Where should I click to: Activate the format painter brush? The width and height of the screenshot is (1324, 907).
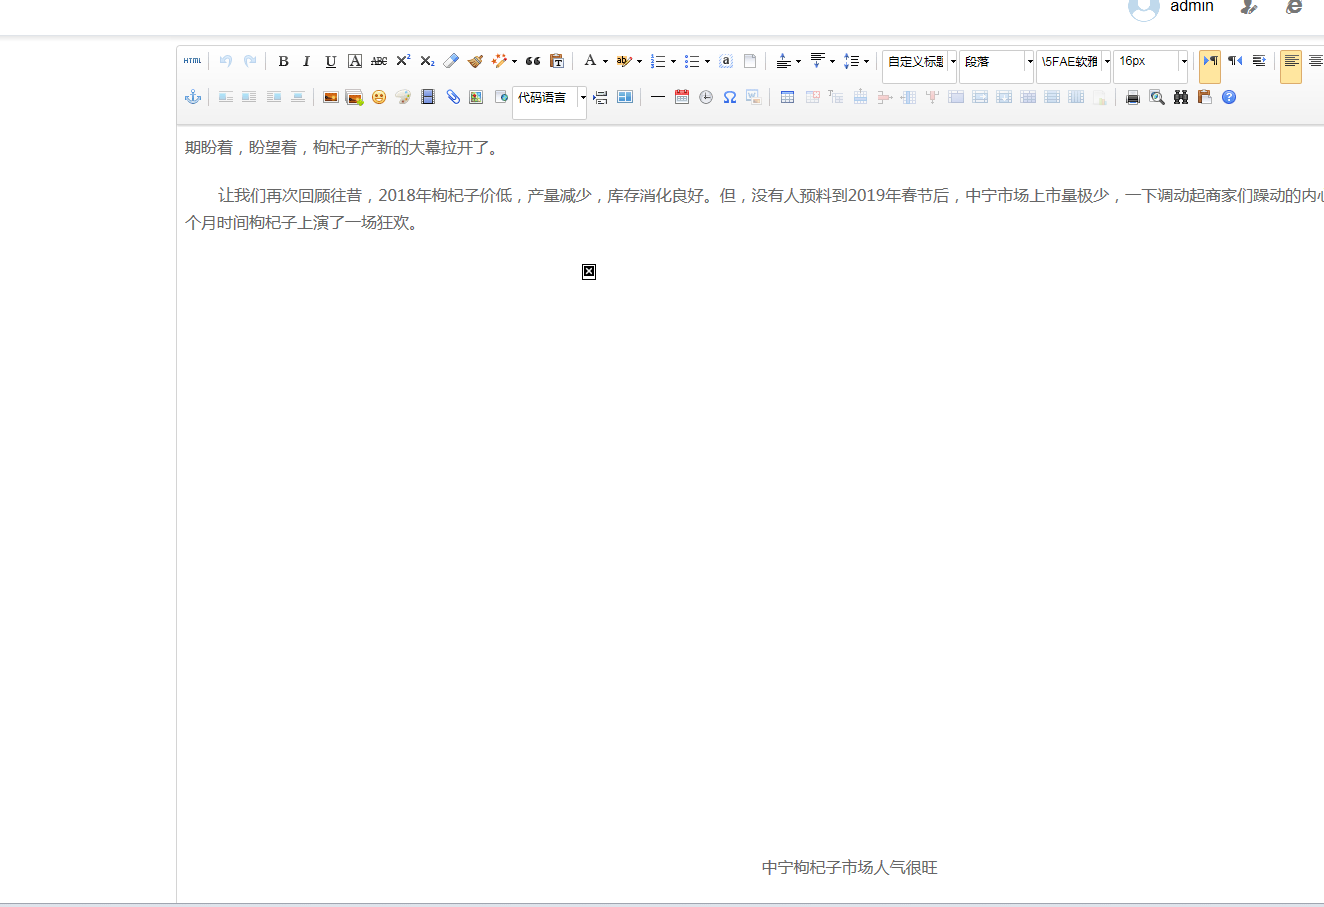click(475, 61)
